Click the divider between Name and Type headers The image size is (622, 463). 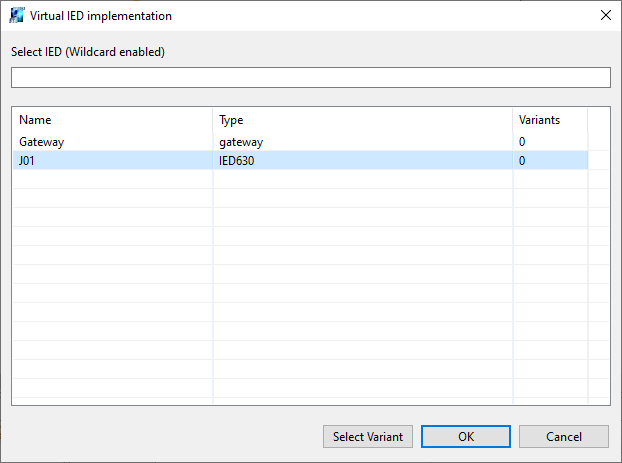click(x=213, y=120)
